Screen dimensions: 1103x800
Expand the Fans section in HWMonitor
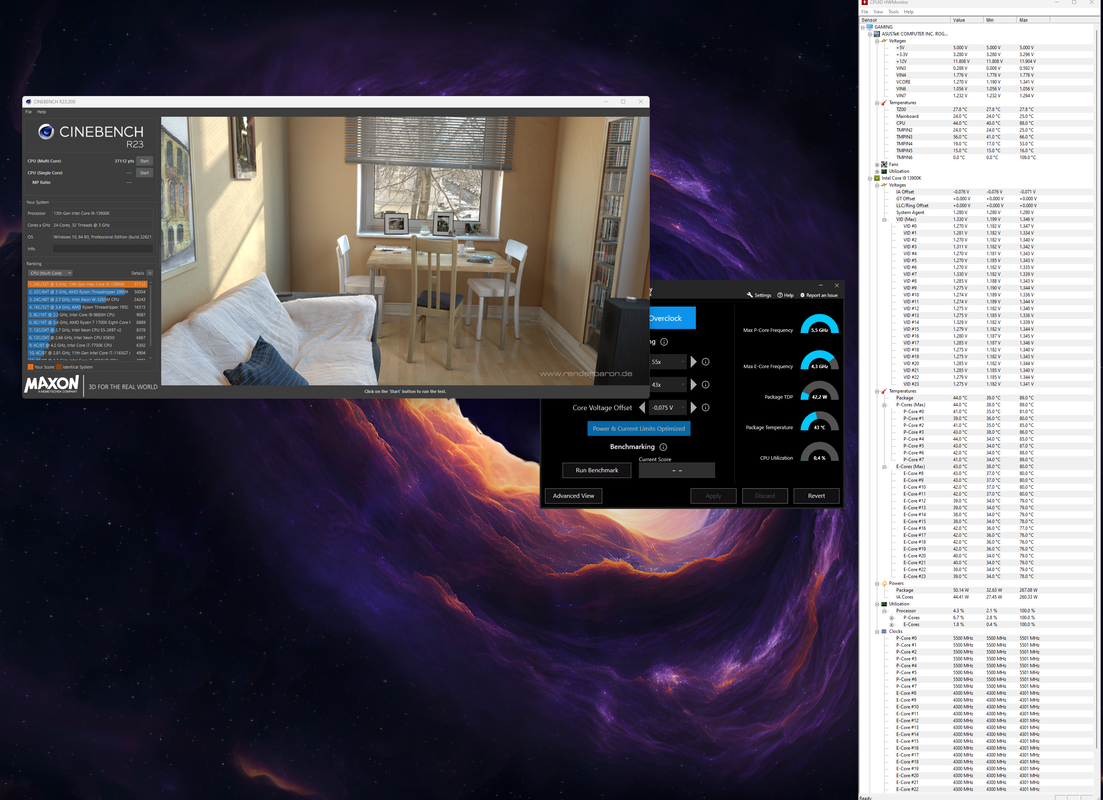click(x=877, y=165)
